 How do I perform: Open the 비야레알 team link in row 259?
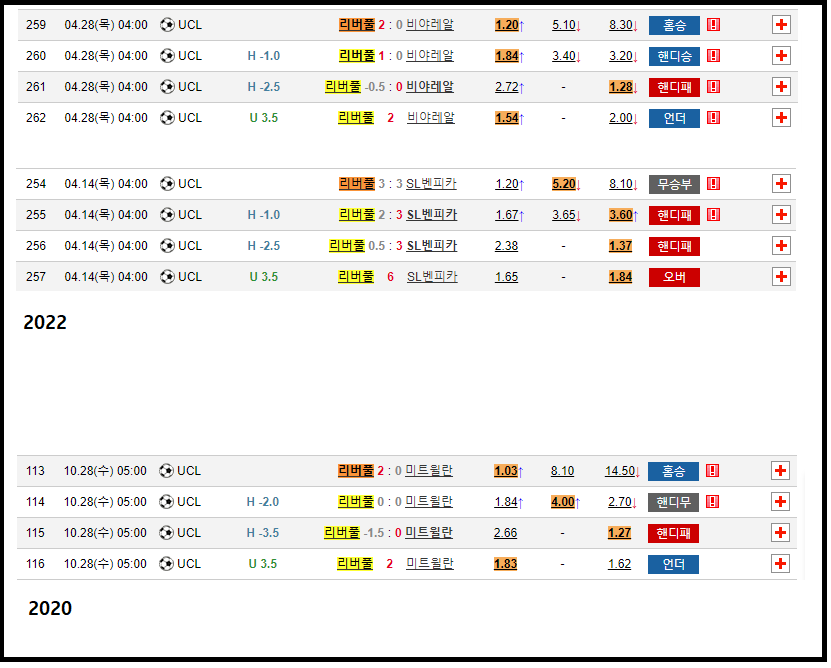430,25
